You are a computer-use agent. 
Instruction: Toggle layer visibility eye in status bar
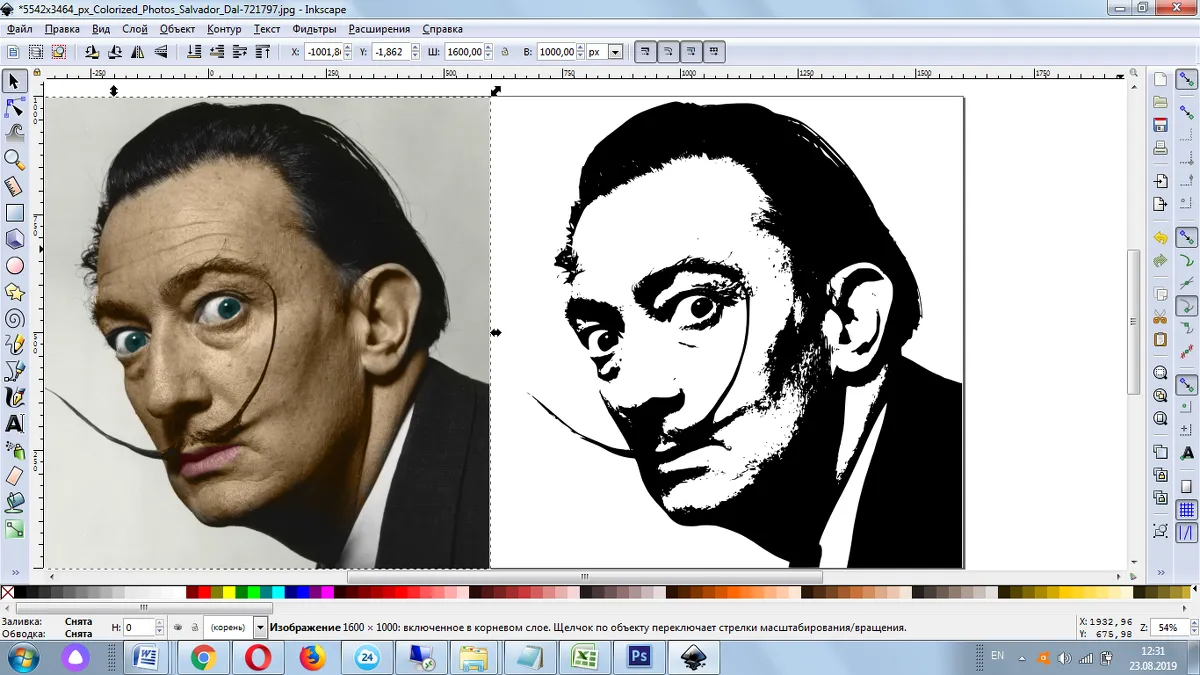click(x=177, y=627)
